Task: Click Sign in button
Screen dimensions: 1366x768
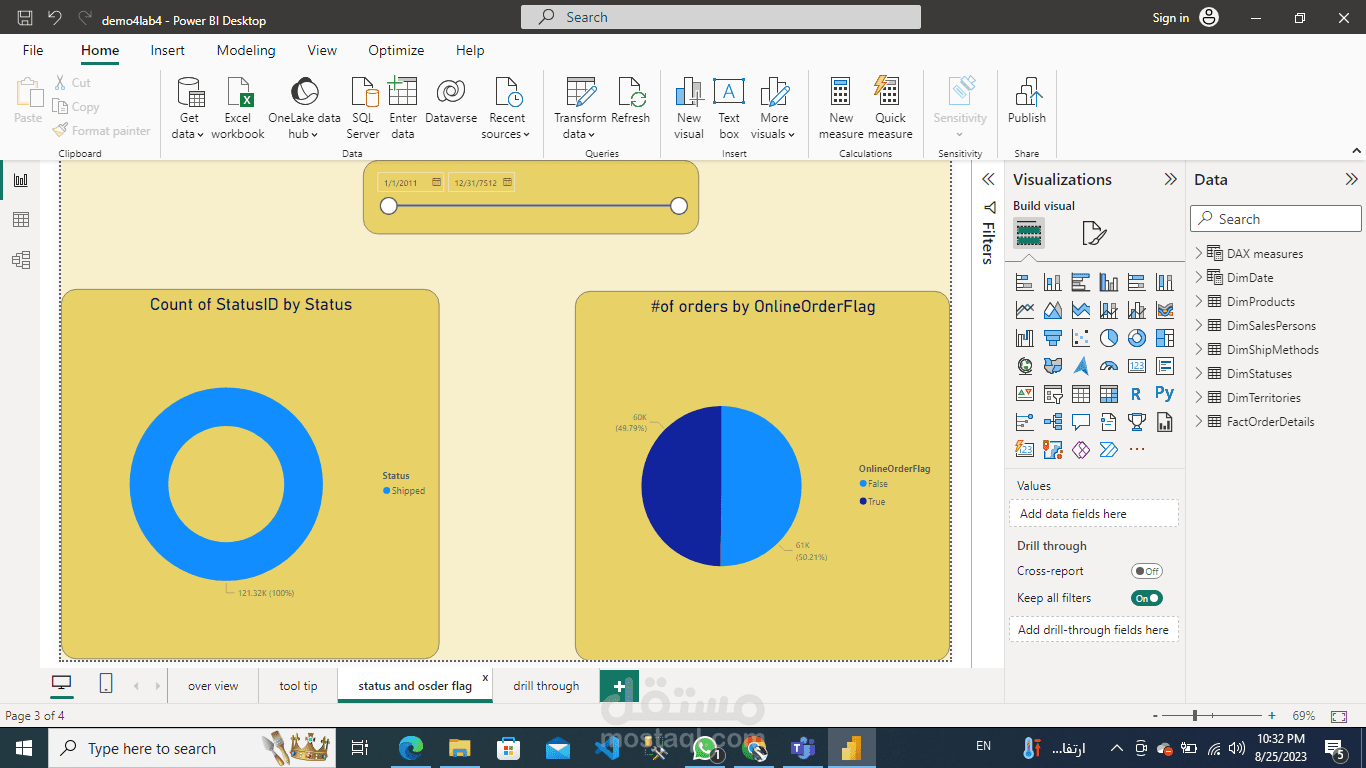Action: [1170, 17]
